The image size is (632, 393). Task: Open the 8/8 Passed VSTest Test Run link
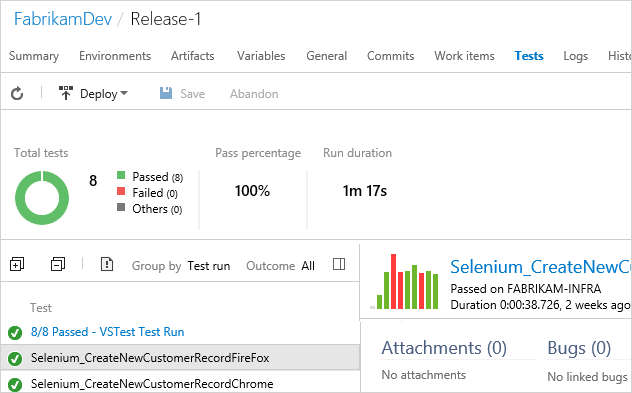point(108,332)
